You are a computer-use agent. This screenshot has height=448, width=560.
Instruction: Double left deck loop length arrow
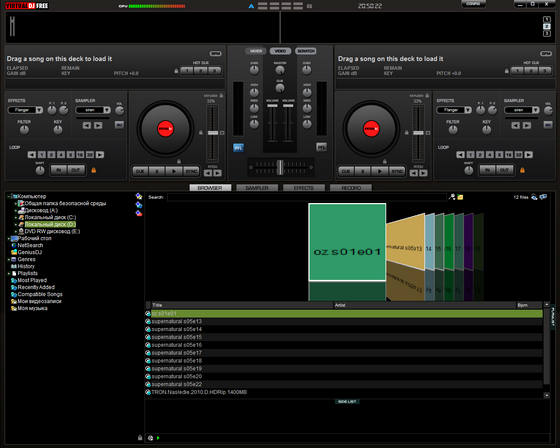click(x=100, y=155)
